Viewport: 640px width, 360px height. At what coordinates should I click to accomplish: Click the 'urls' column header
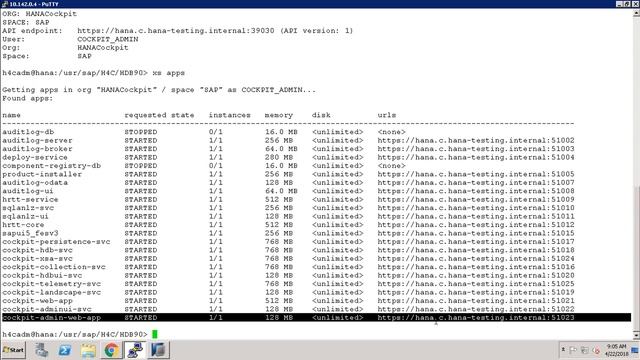pos(387,115)
